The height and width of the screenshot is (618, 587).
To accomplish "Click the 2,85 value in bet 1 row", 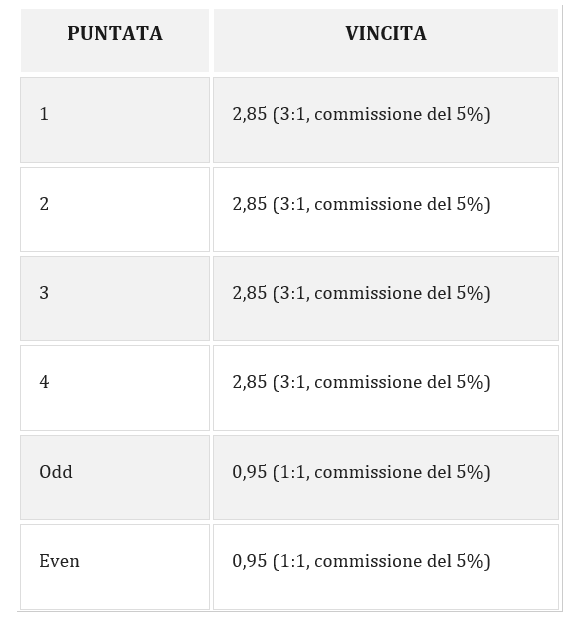I will pos(250,114).
